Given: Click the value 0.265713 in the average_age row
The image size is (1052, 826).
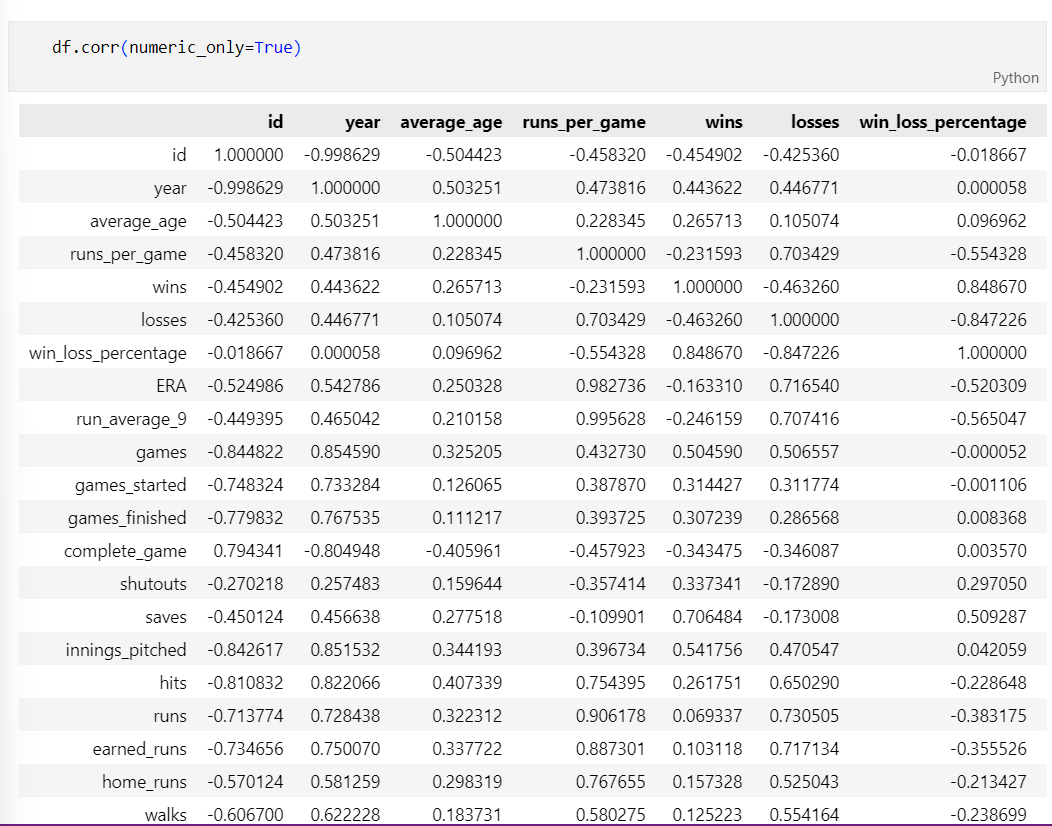Looking at the screenshot, I should (x=707, y=221).
